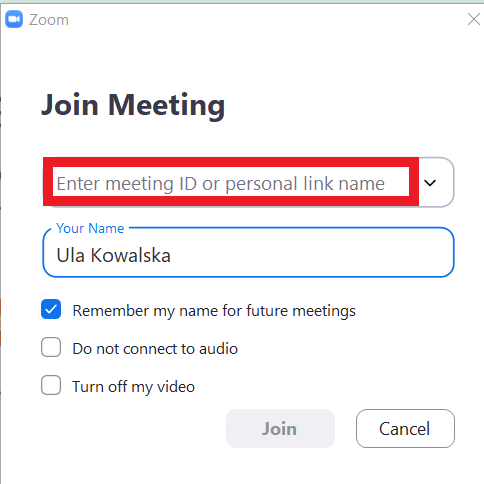Screen dimensions: 484x484
Task: Click the blue Your Name floating label
Action: (90, 228)
